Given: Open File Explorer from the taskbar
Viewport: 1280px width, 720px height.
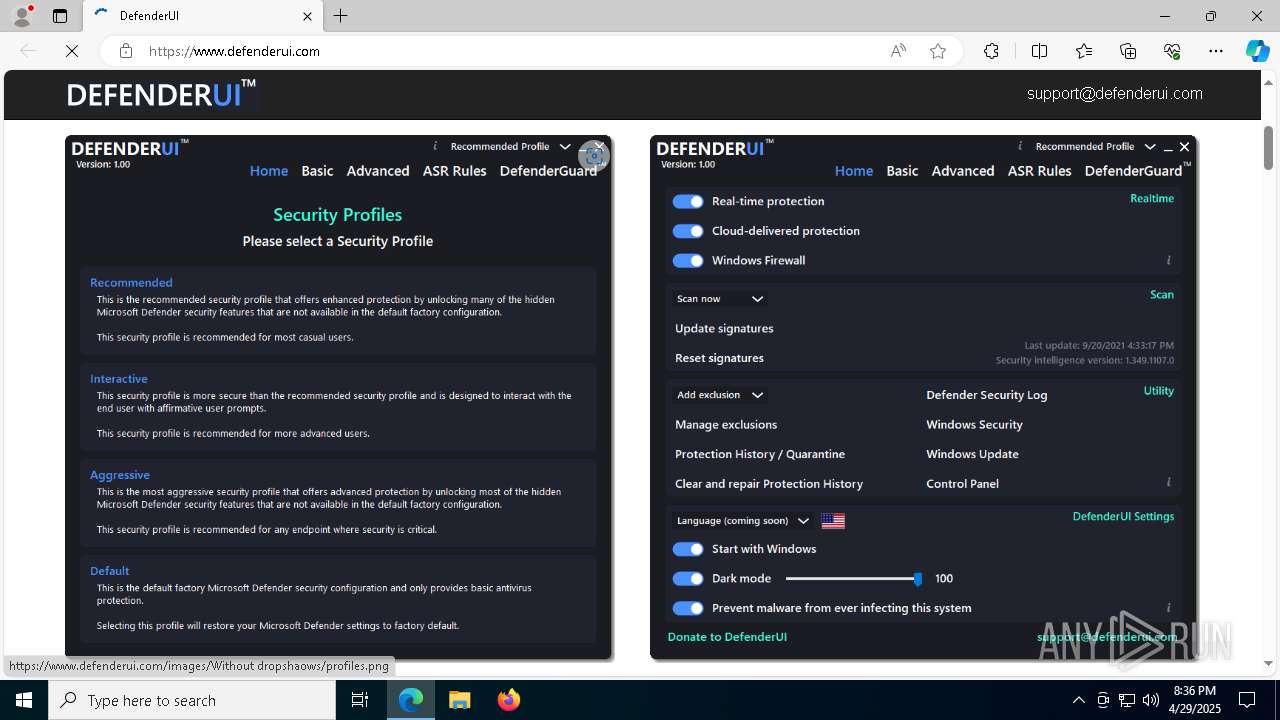Looking at the screenshot, I should coord(460,700).
